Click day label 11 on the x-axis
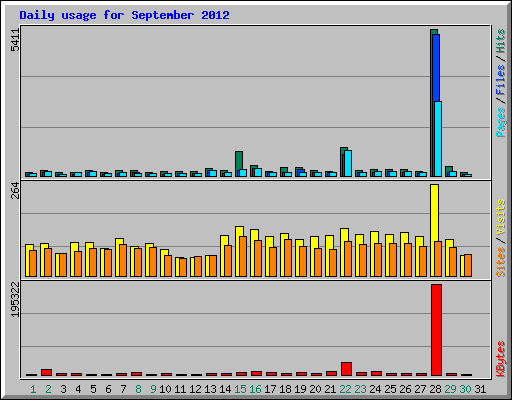512x400 pixels. [x=180, y=389]
